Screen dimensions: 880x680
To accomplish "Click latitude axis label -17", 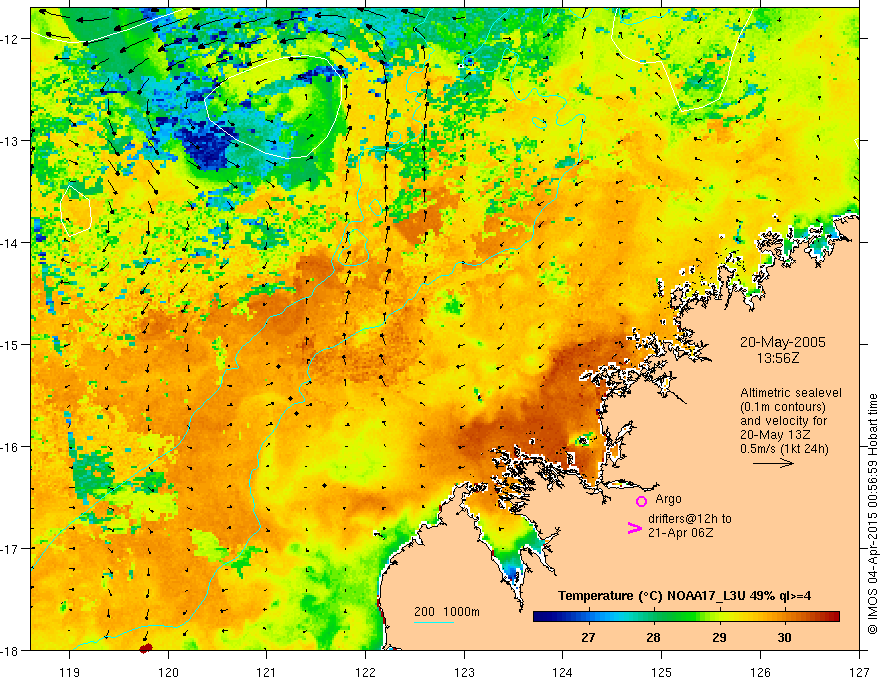I will coord(11,549).
